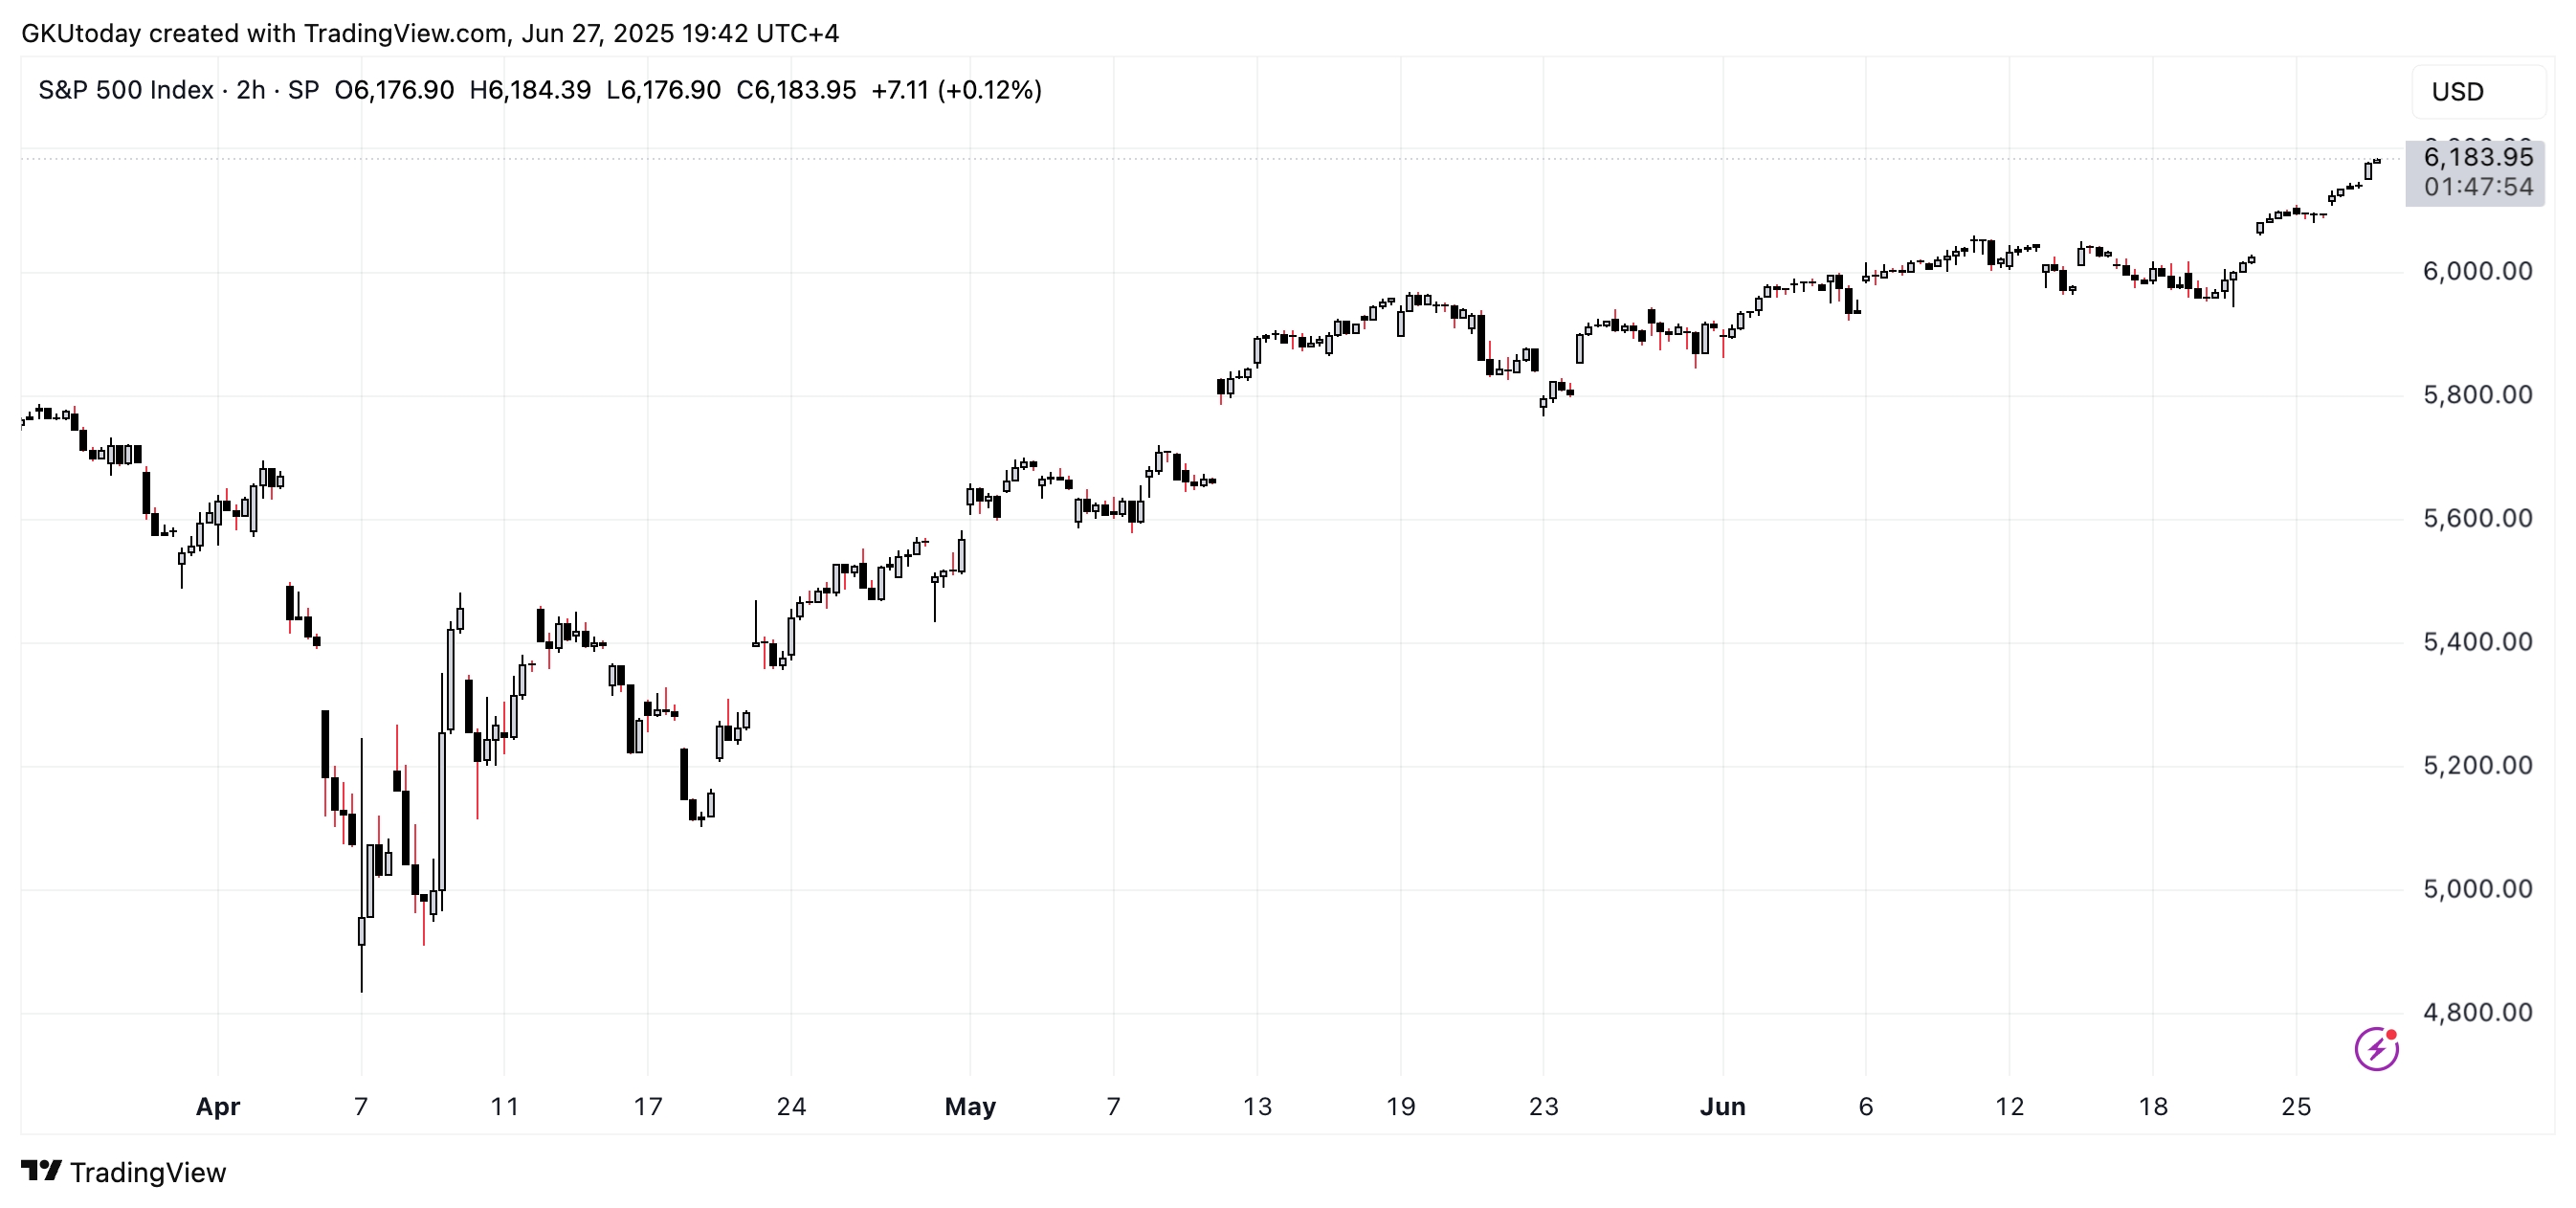2576x1208 pixels.
Task: Open the TradingView.com header attribution text
Action: pos(405,33)
